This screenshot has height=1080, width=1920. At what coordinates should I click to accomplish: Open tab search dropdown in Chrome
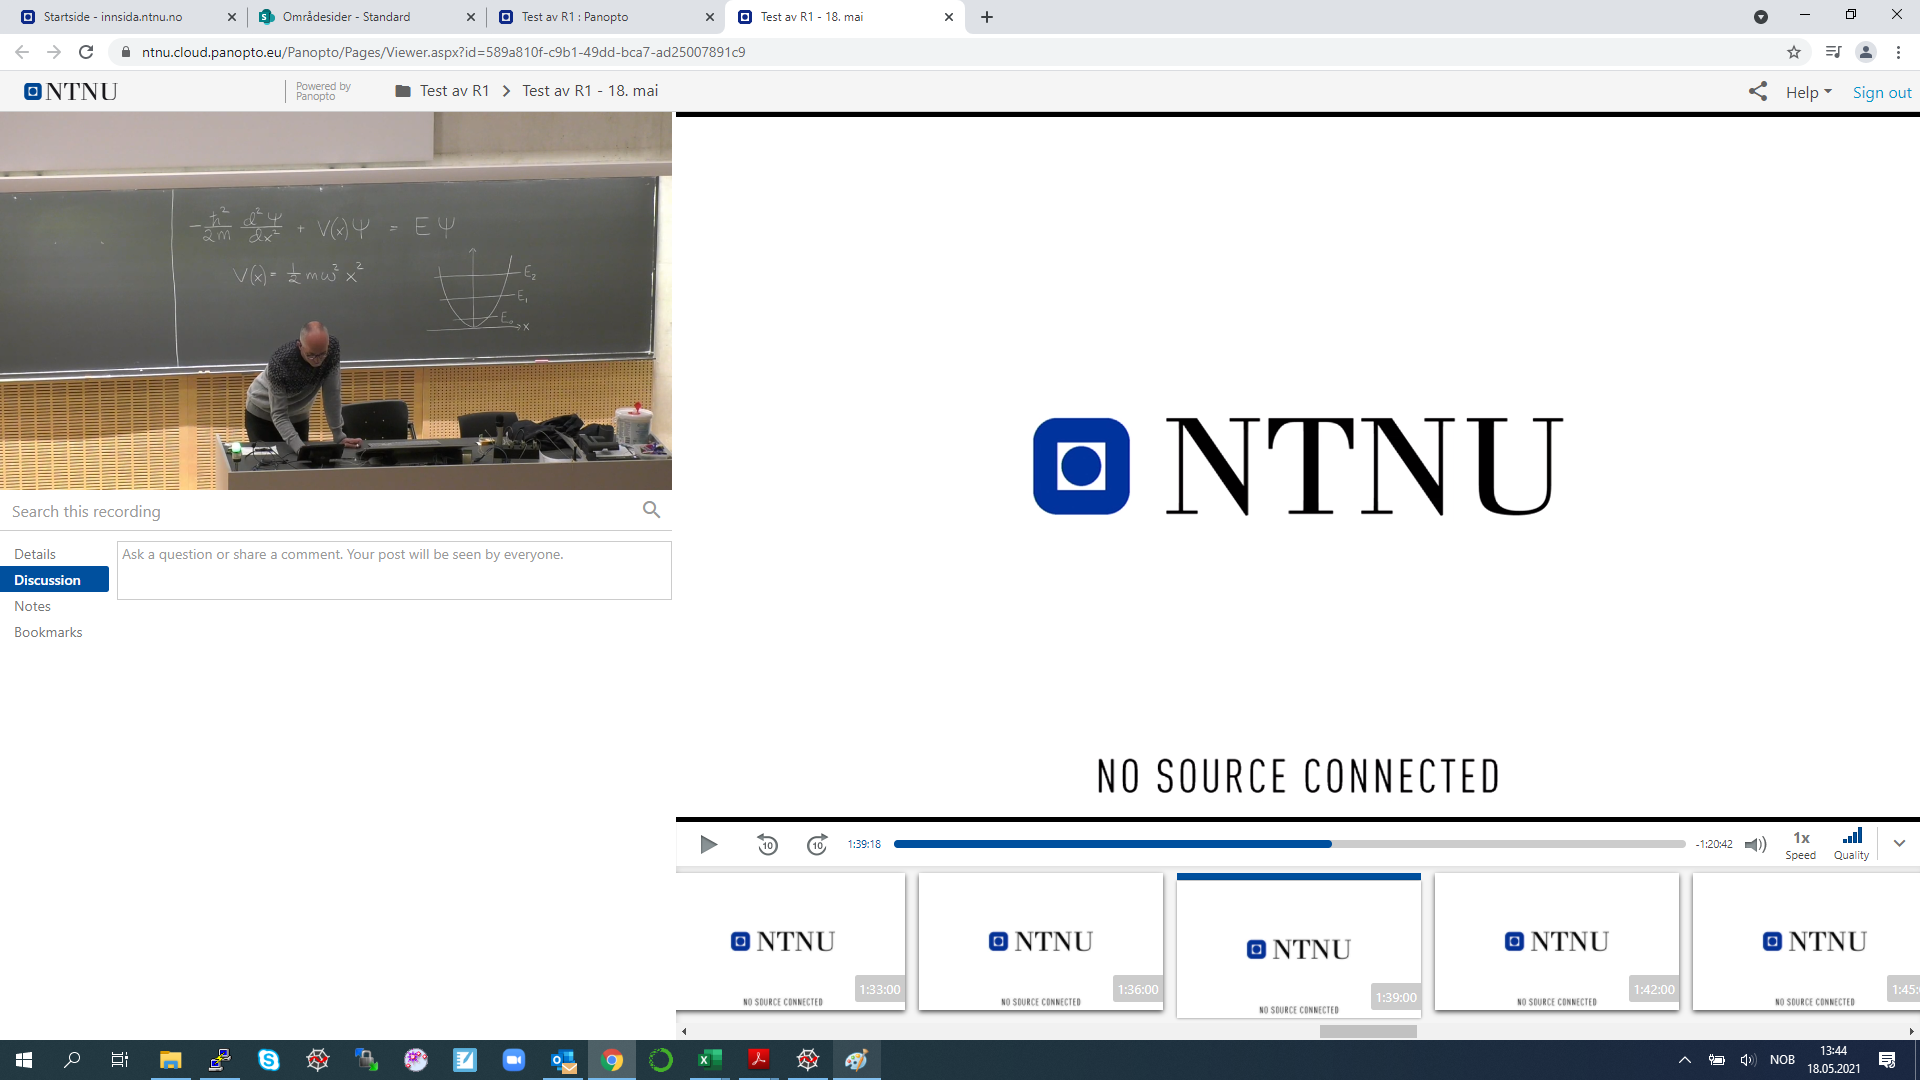click(1761, 17)
